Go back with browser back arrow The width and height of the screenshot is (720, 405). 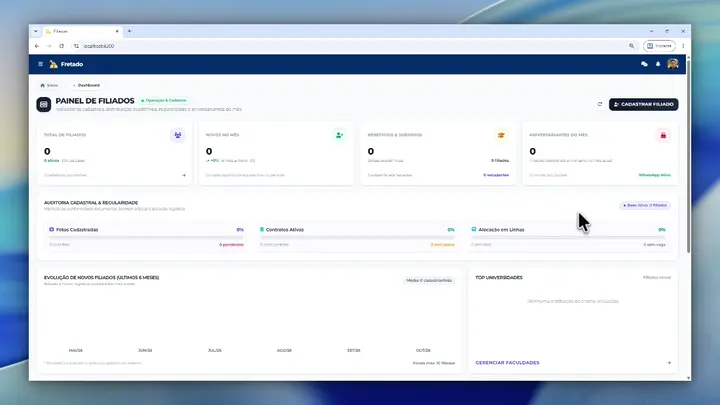[x=37, y=46]
